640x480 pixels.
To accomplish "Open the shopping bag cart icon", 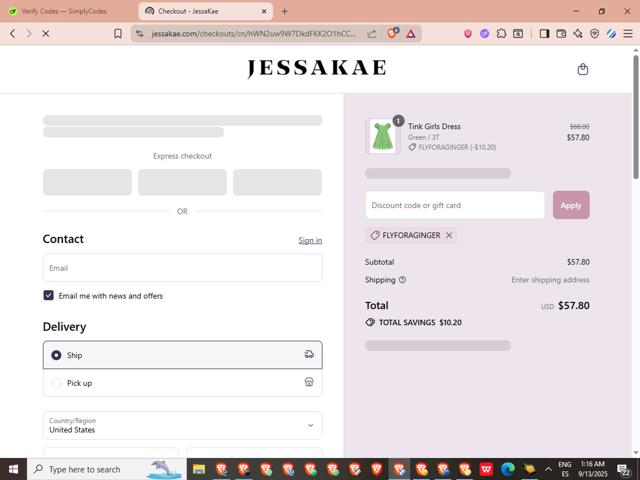I will click(x=582, y=69).
